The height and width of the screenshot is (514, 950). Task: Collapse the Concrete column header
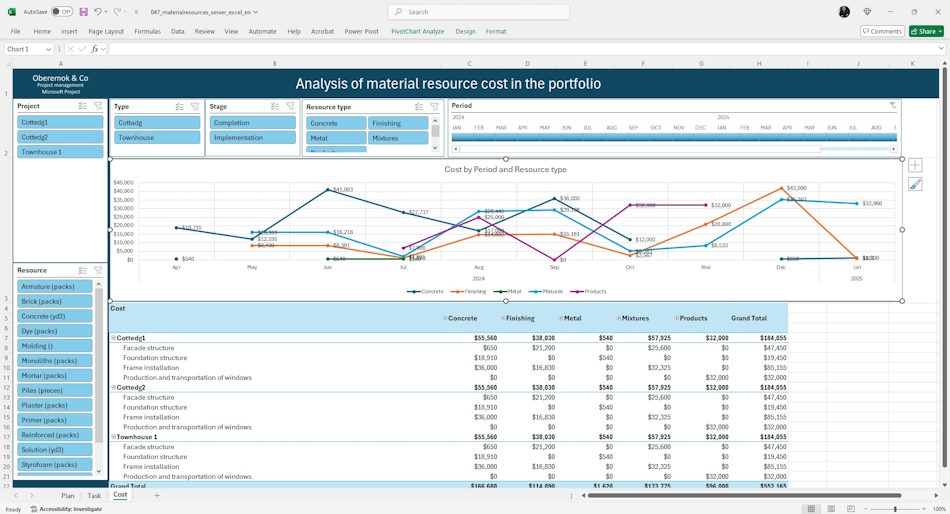point(445,318)
